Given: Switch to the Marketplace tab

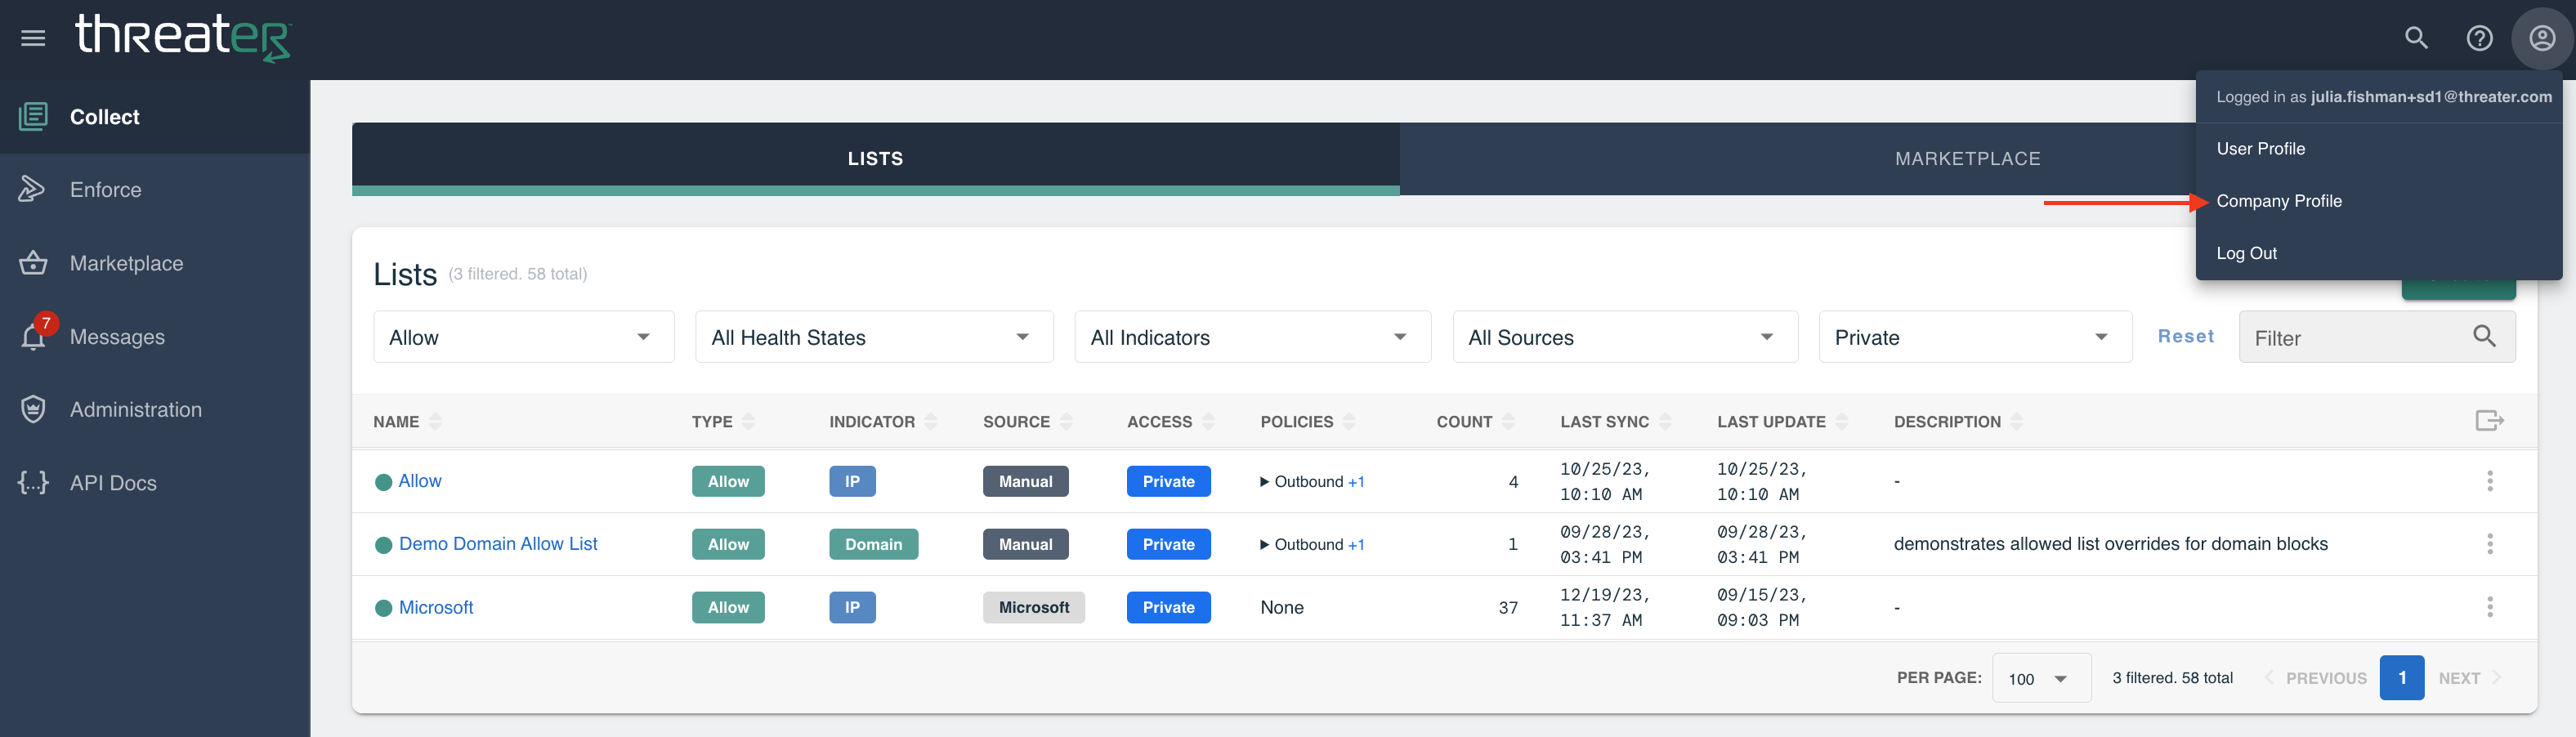Looking at the screenshot, I should point(1967,159).
